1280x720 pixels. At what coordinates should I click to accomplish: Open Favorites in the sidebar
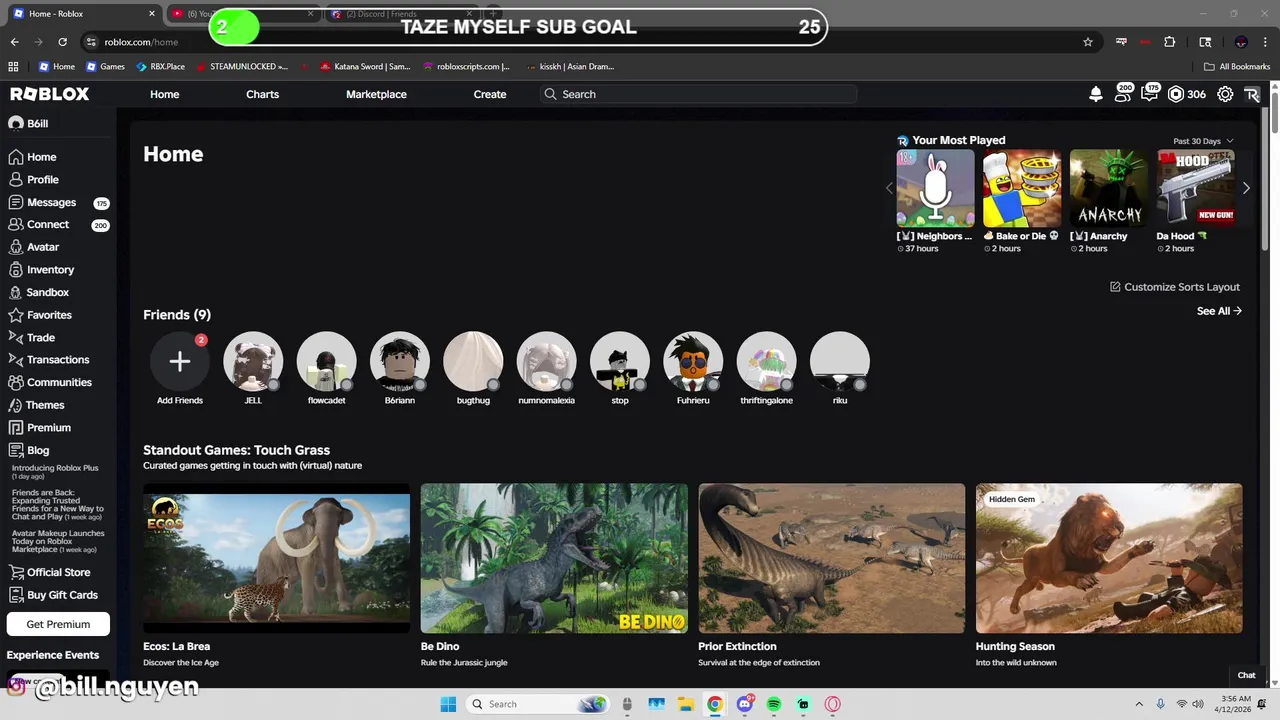[49, 315]
